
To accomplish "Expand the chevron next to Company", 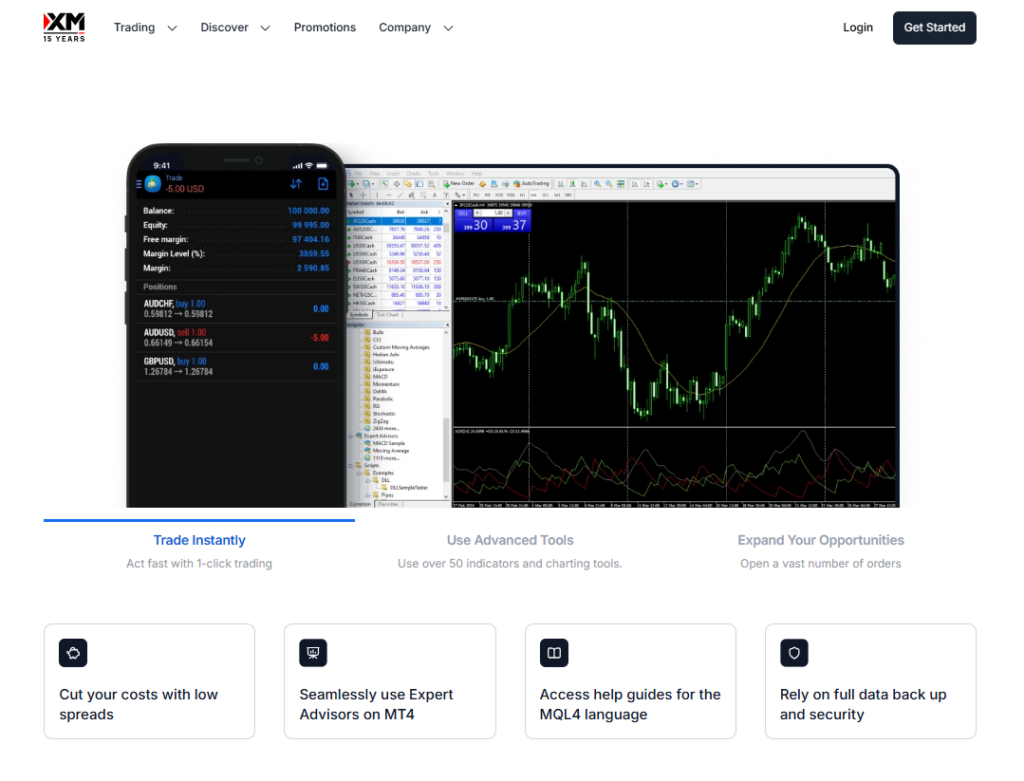I will click(448, 28).
